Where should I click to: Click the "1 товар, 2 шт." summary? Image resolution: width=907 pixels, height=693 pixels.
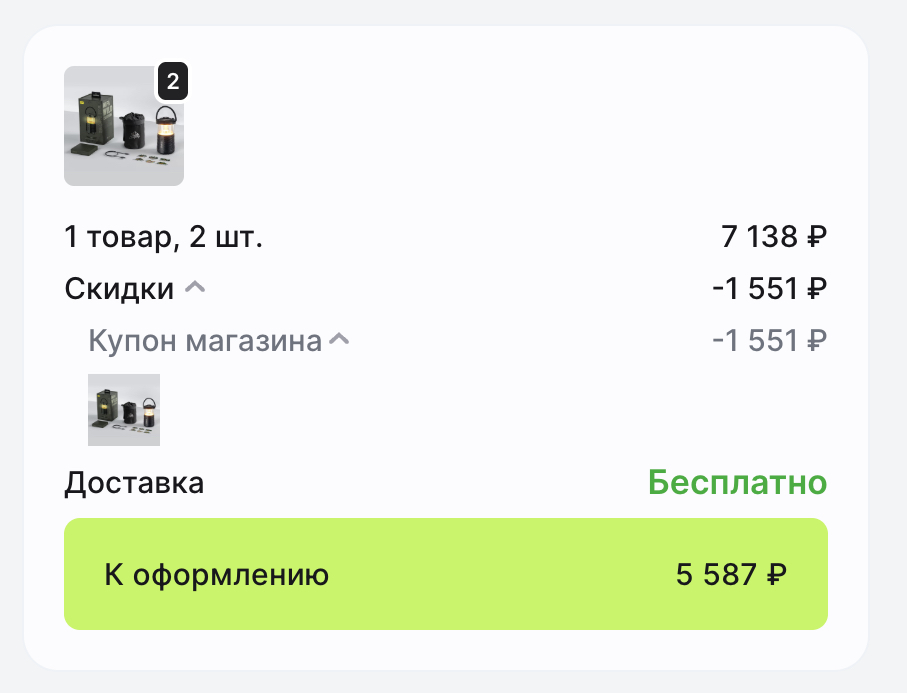point(163,237)
